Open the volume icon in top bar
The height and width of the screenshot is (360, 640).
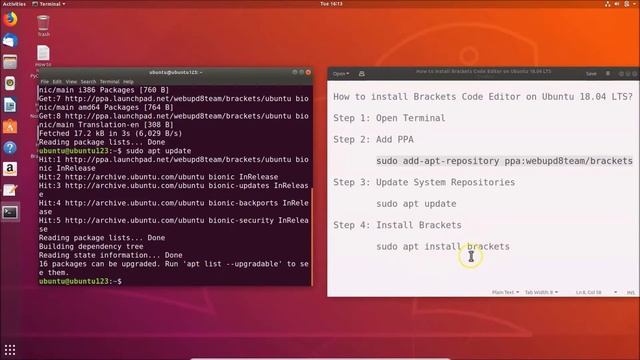point(617,4)
